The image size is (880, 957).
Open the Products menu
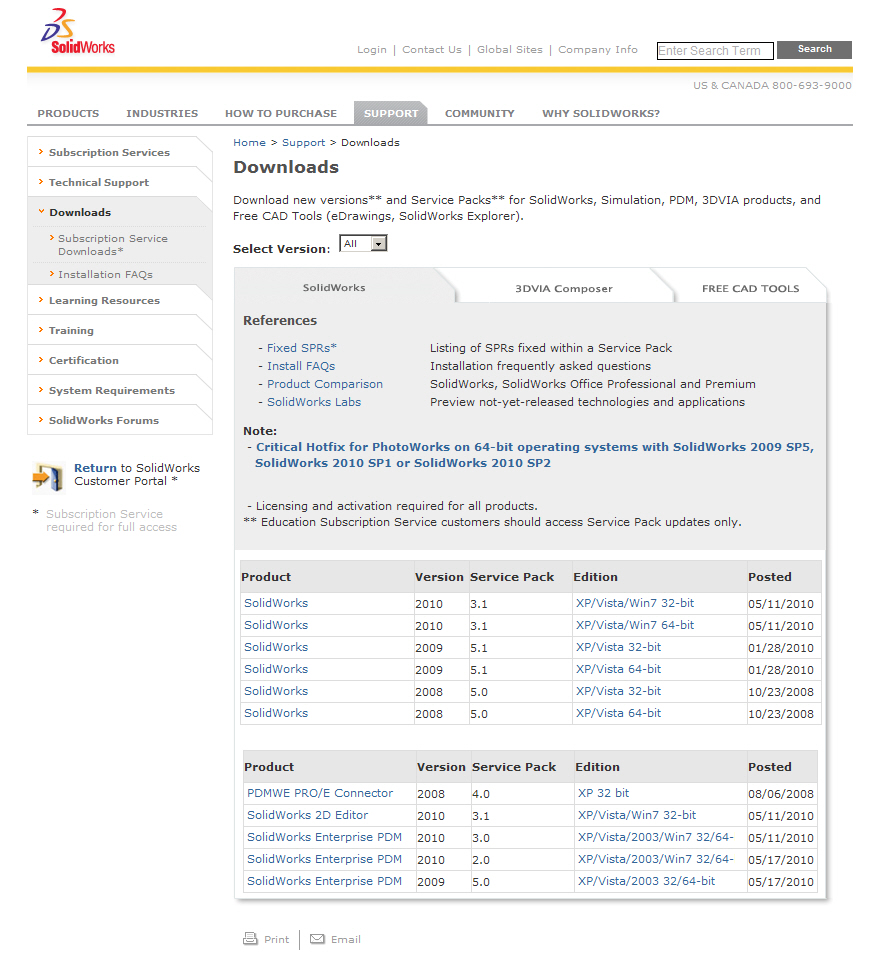click(68, 114)
